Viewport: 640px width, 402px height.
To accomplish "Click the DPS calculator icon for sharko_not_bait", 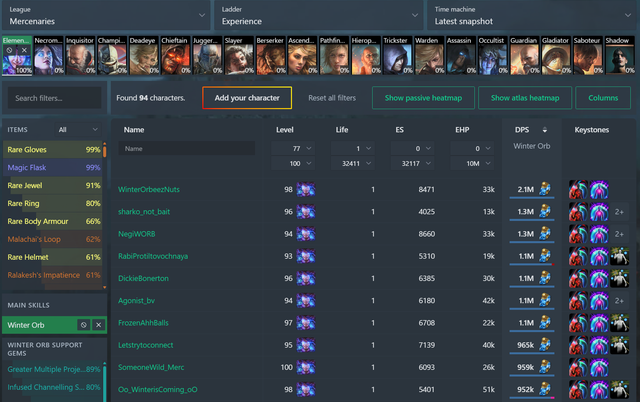I will pos(545,211).
